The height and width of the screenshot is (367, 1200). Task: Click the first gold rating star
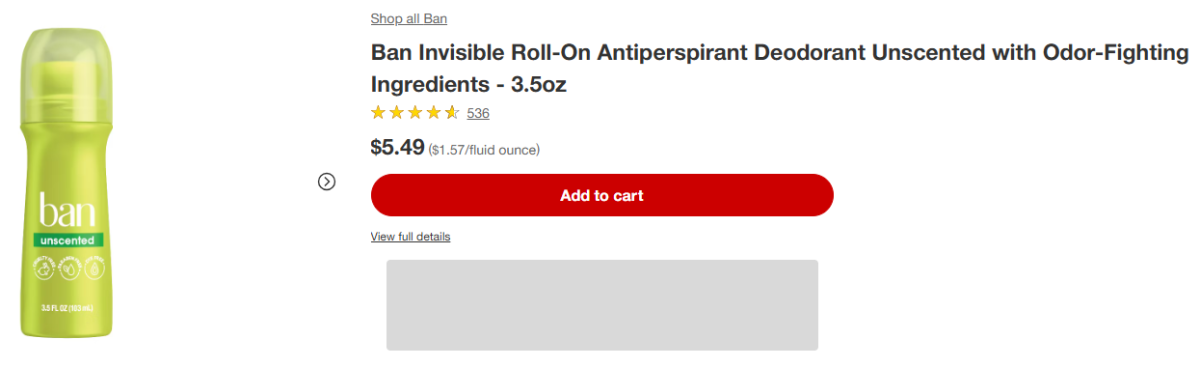379,112
